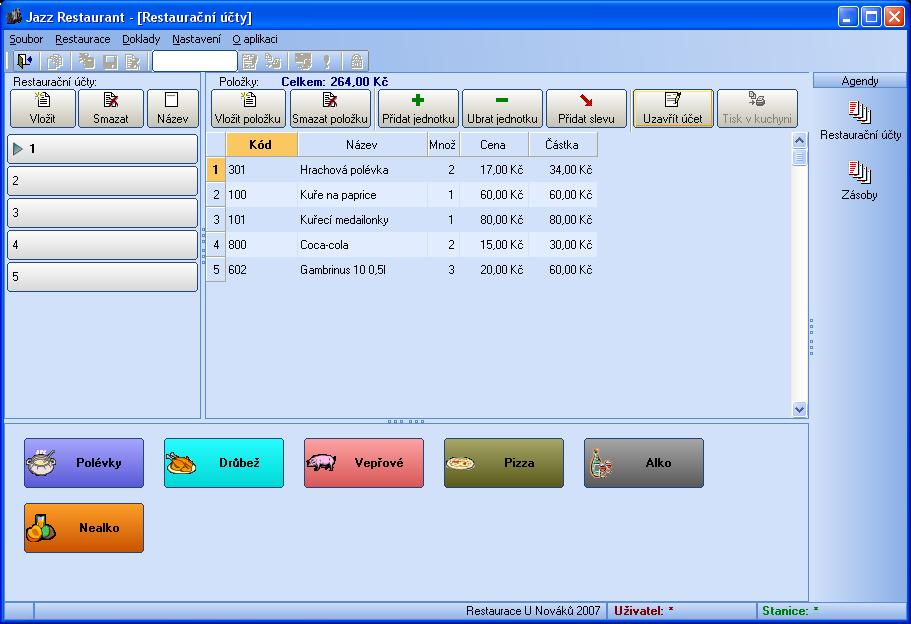Select the Drůbež category
Image resolution: width=911 pixels, height=624 pixels.
(x=224, y=463)
